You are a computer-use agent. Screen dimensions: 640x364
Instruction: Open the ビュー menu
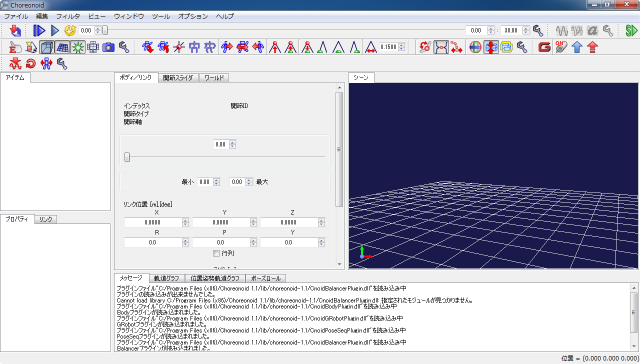97,16
